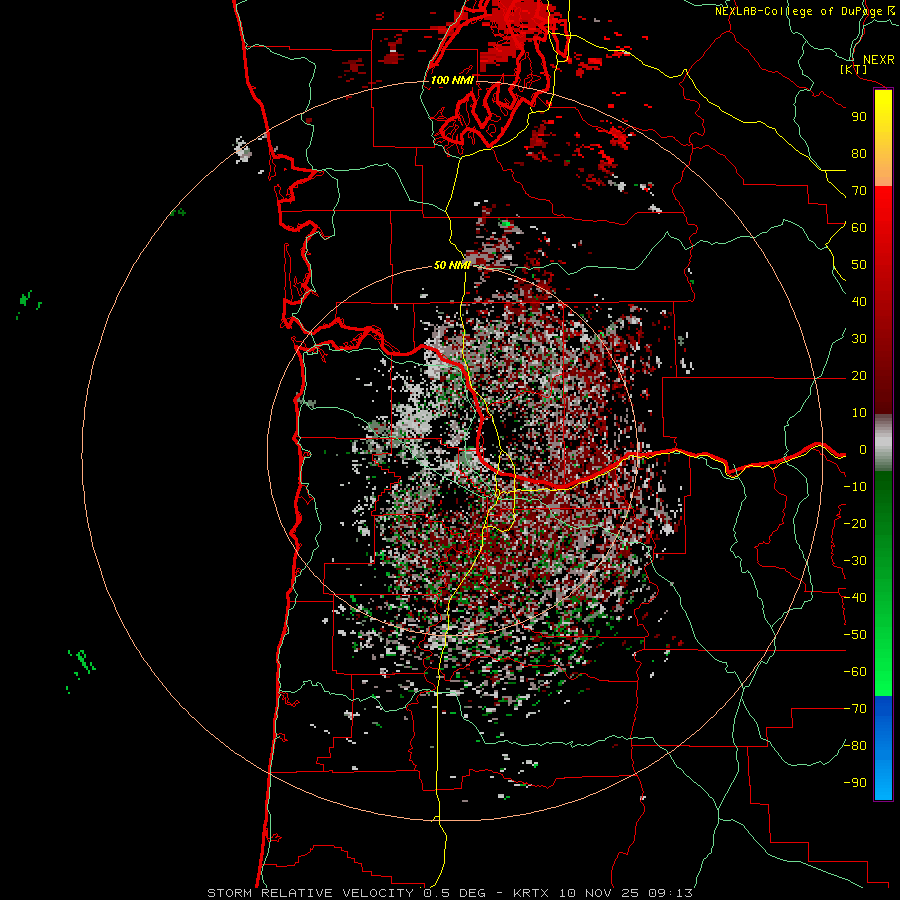
Task: Click the 20 label on the legend
Action: point(859,376)
